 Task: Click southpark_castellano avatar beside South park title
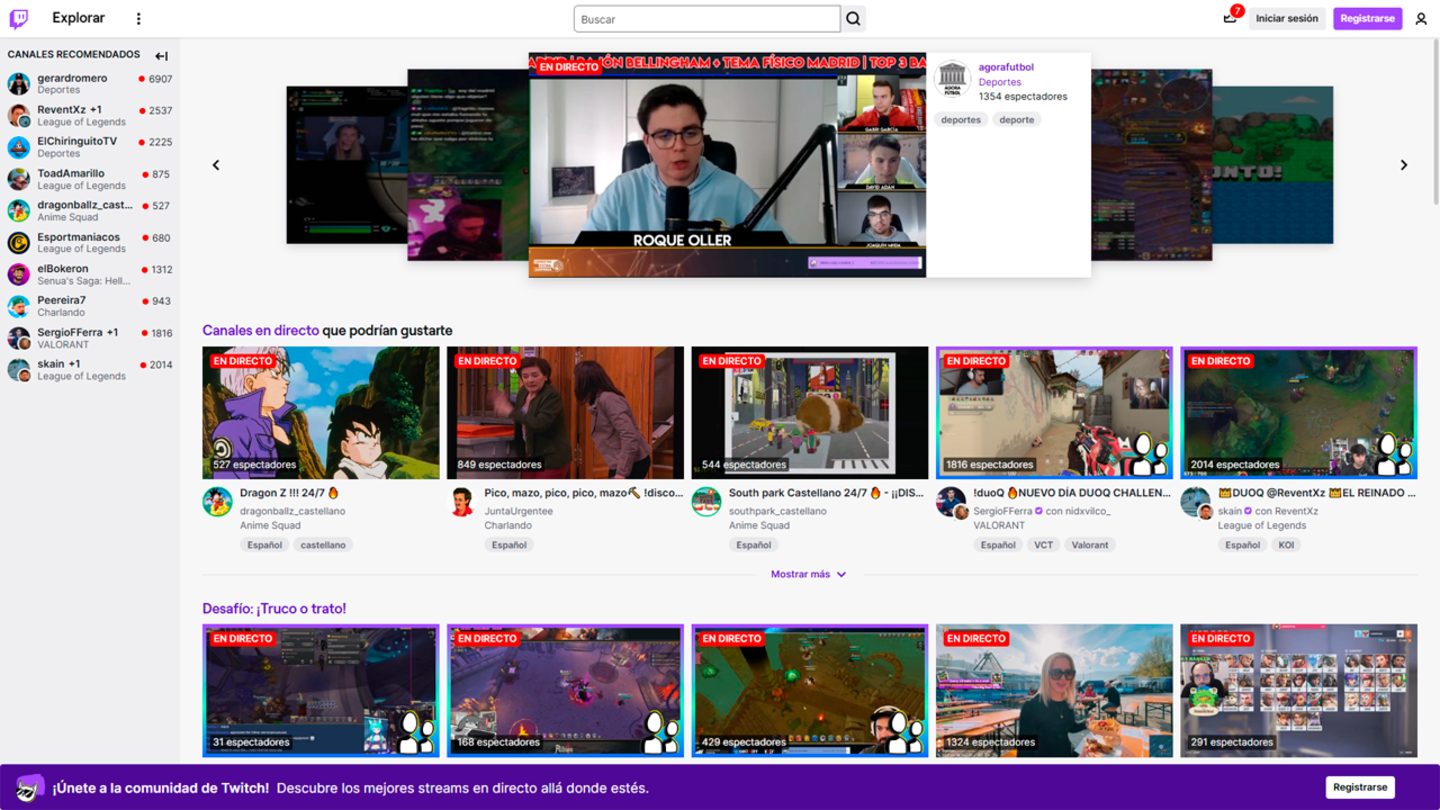pos(706,502)
